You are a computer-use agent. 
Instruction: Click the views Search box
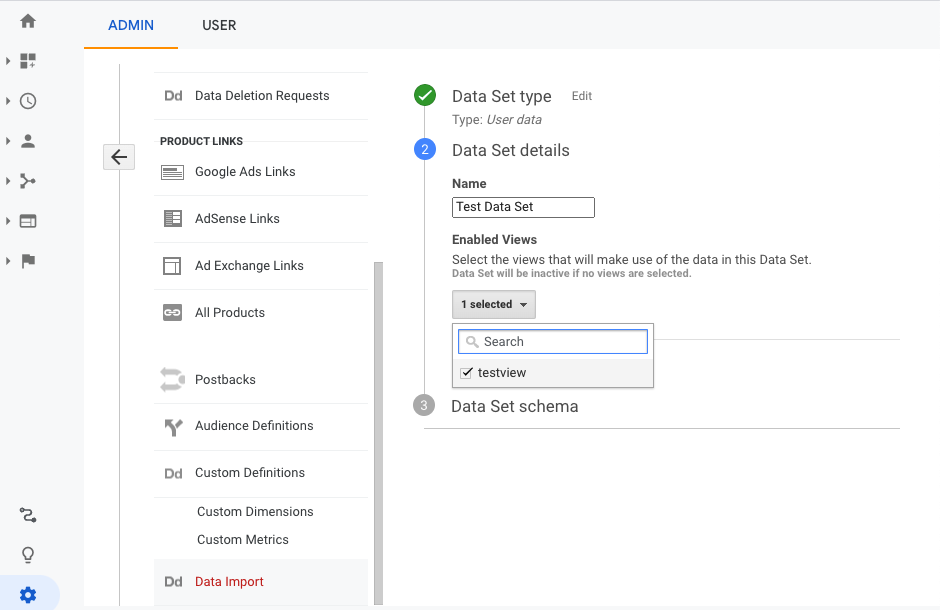click(x=553, y=342)
